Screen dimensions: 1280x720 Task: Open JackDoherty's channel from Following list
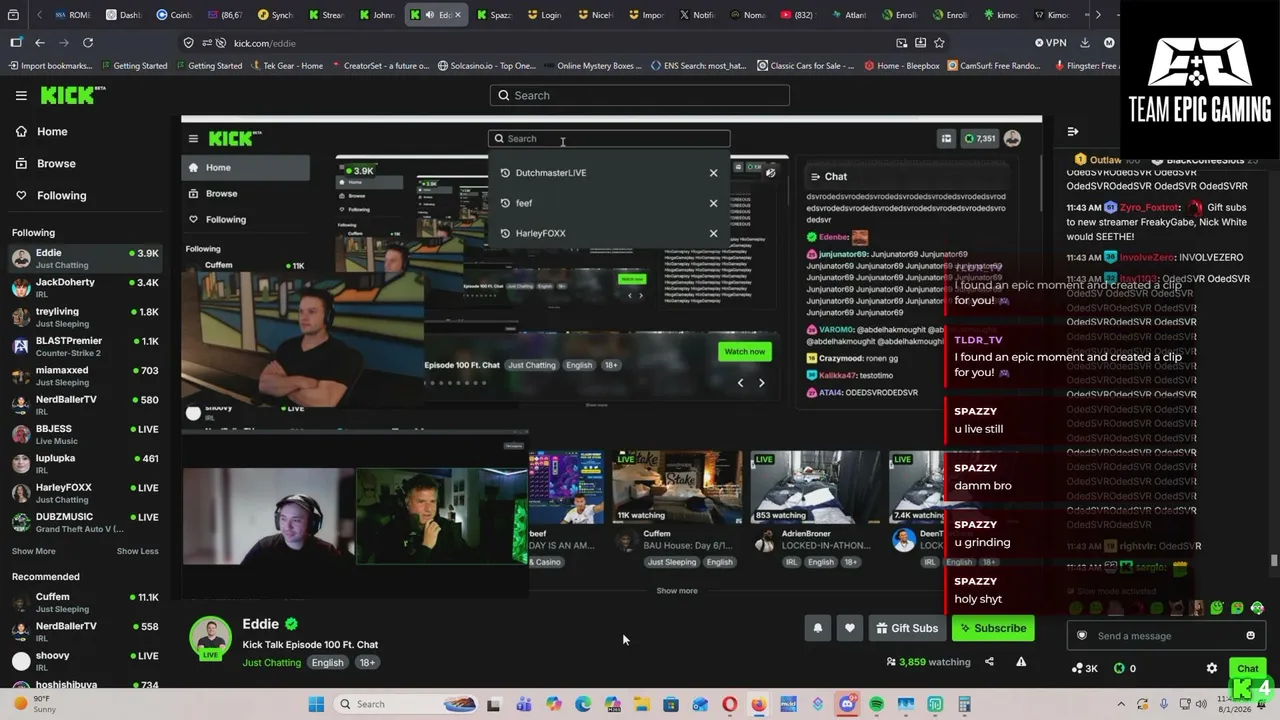point(84,288)
